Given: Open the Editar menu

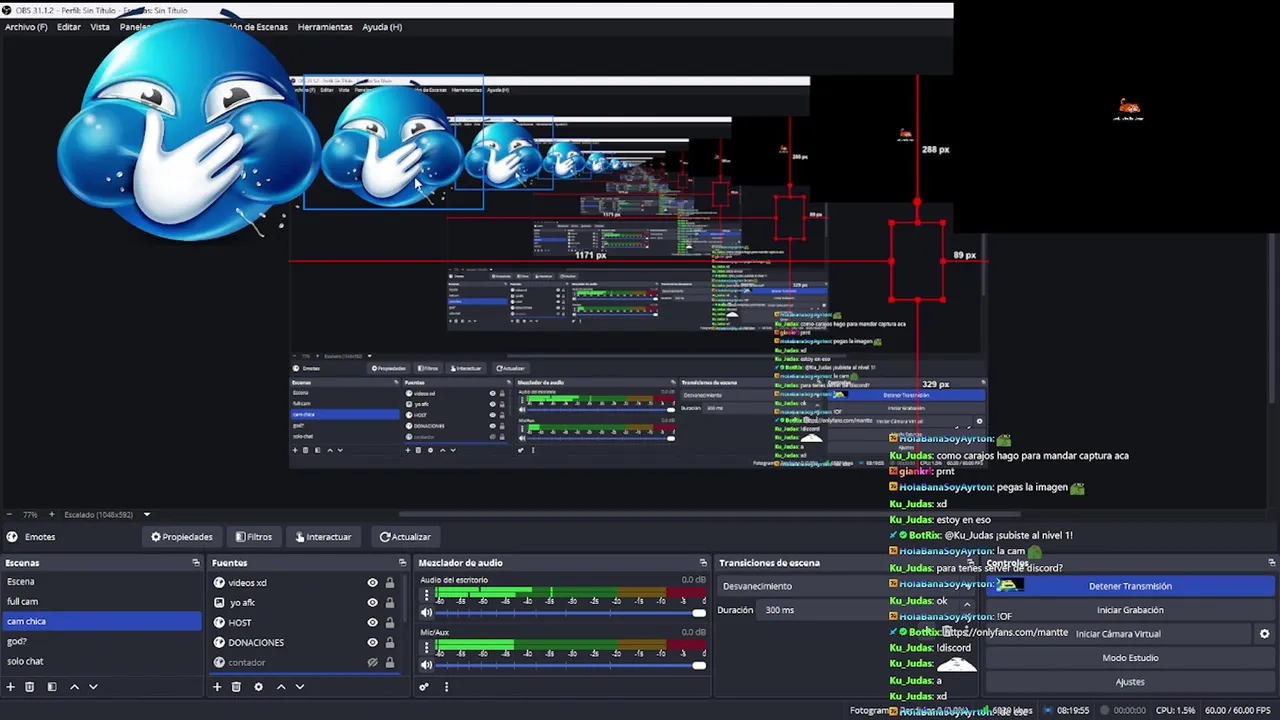Looking at the screenshot, I should [x=69, y=27].
